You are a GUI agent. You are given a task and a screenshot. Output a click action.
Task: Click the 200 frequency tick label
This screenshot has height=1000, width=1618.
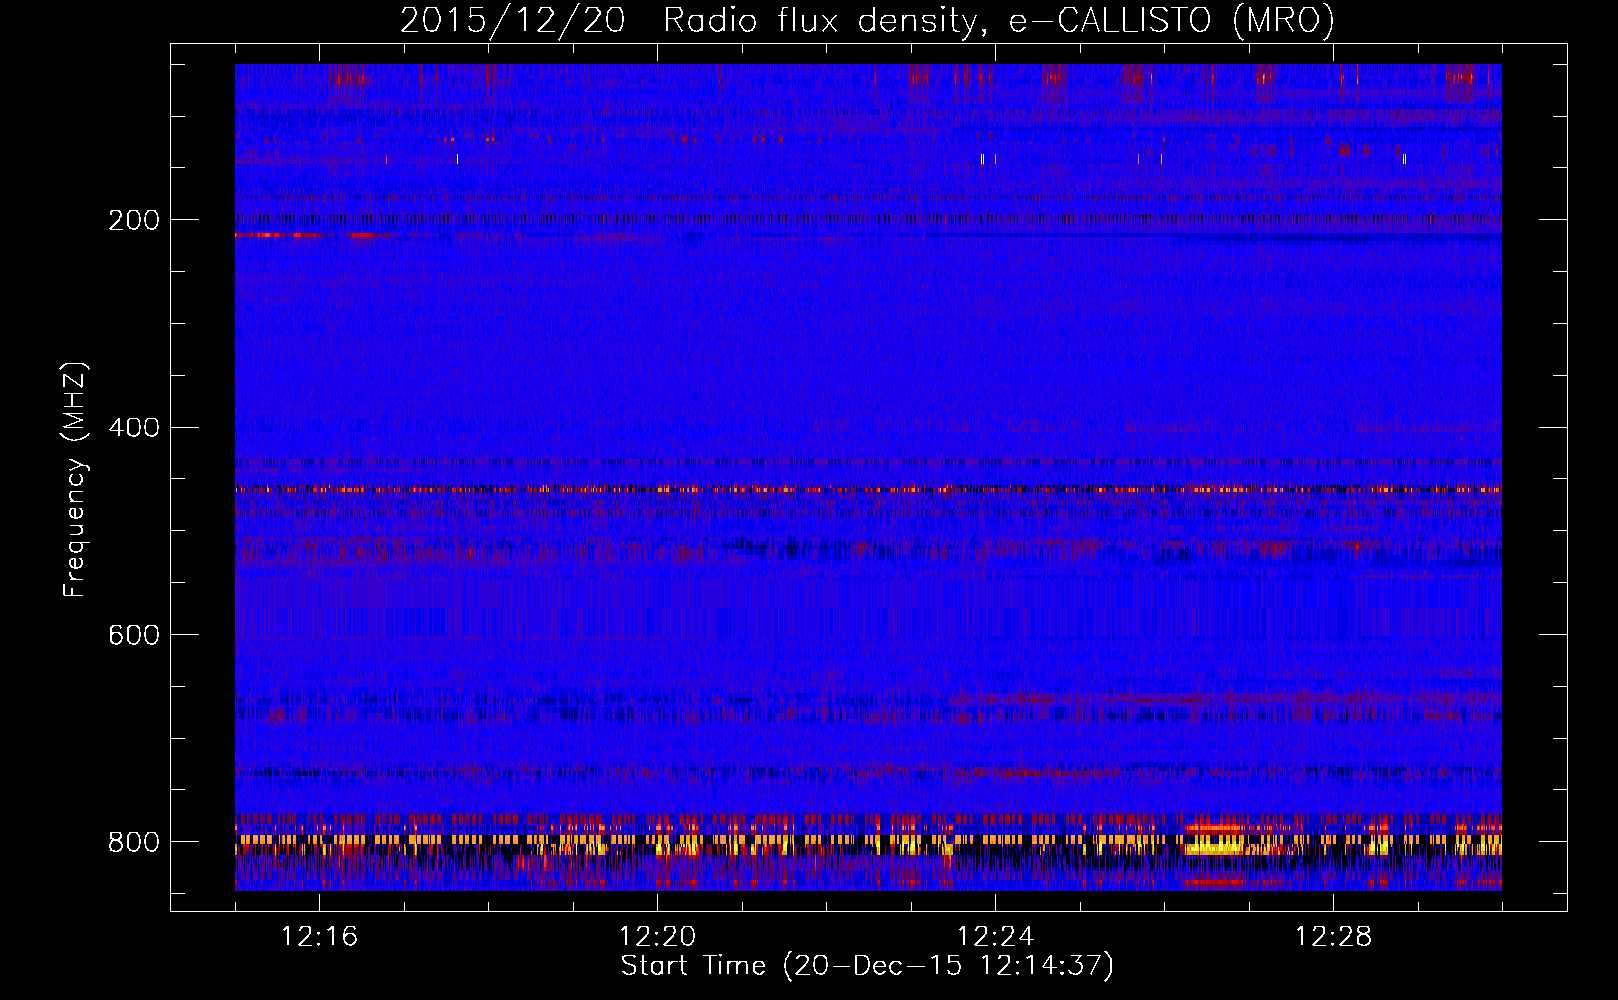pyautogui.click(x=134, y=220)
